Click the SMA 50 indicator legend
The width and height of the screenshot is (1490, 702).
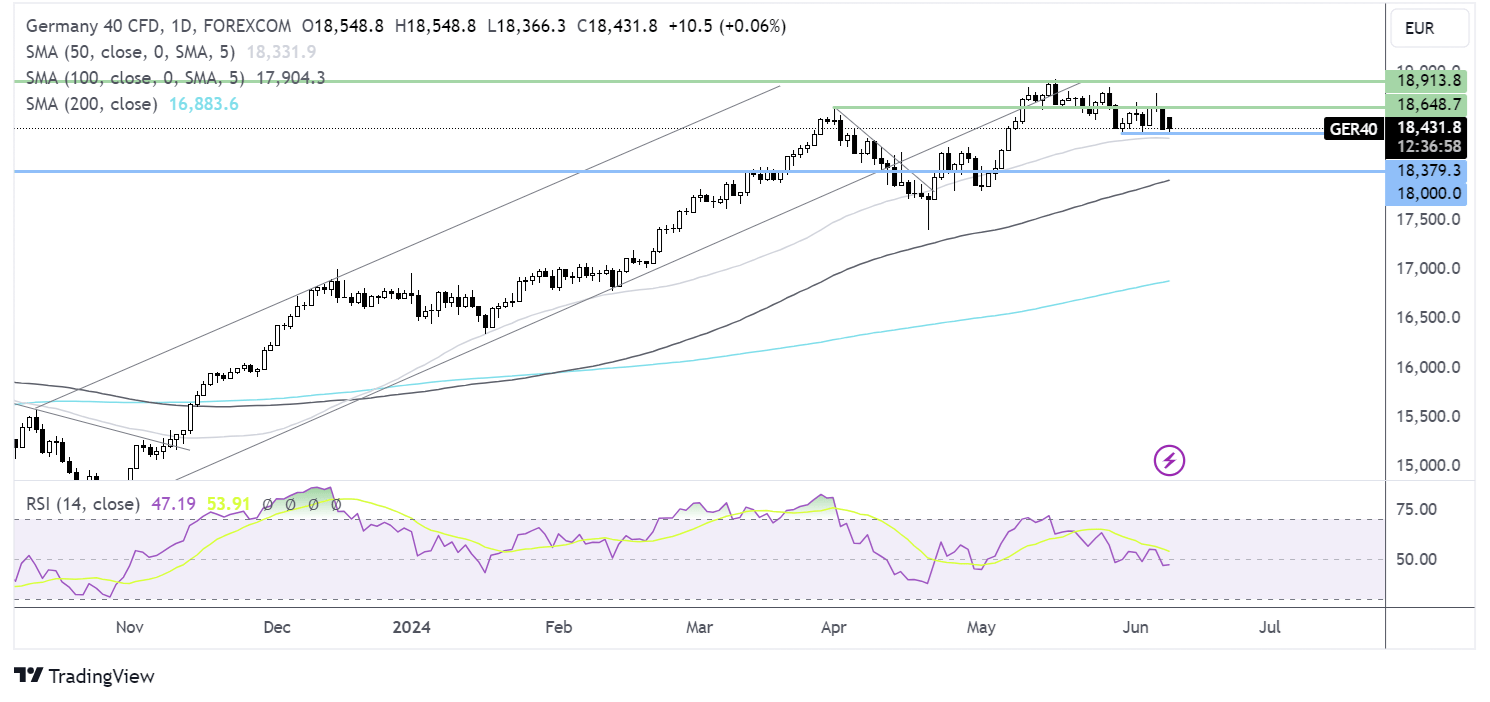(x=129, y=52)
